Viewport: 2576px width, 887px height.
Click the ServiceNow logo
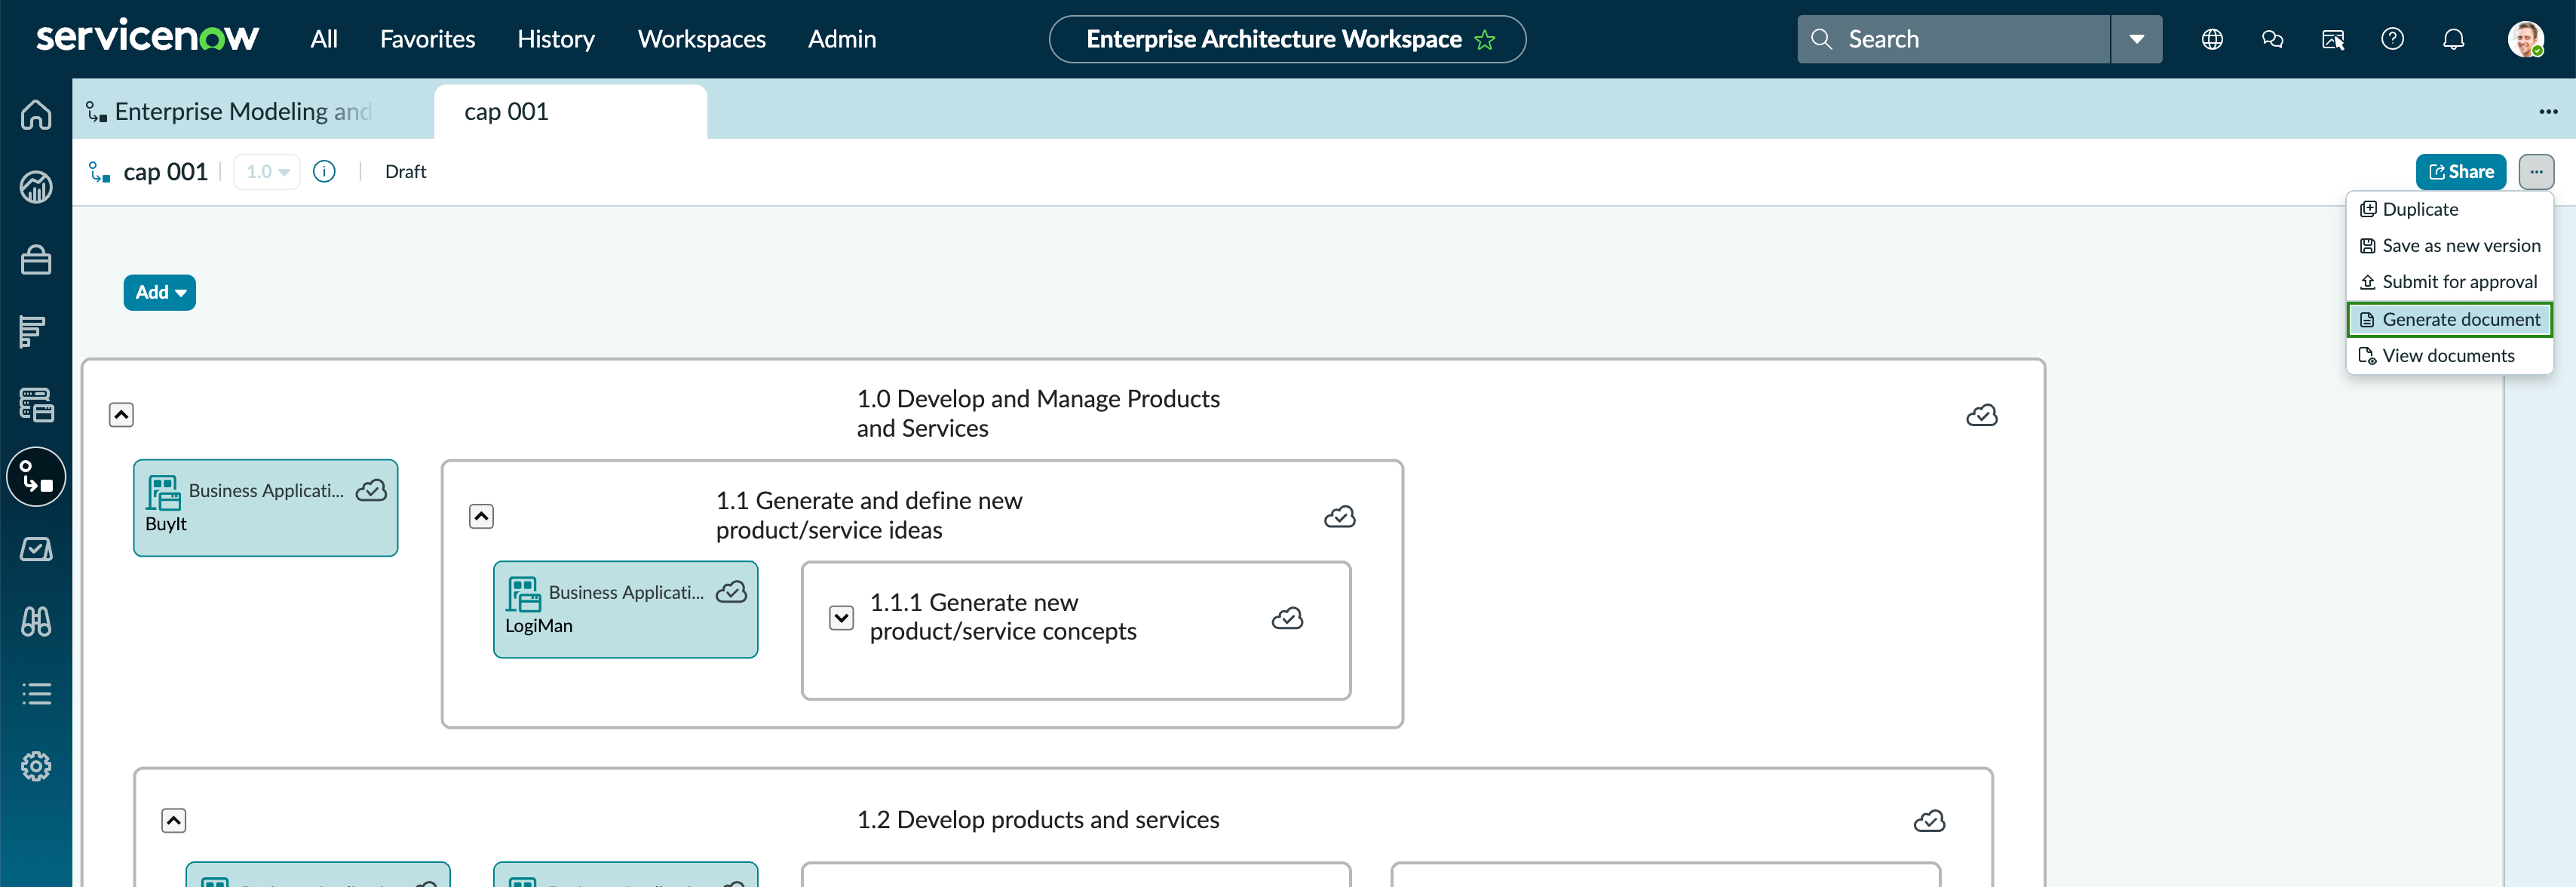tap(147, 37)
